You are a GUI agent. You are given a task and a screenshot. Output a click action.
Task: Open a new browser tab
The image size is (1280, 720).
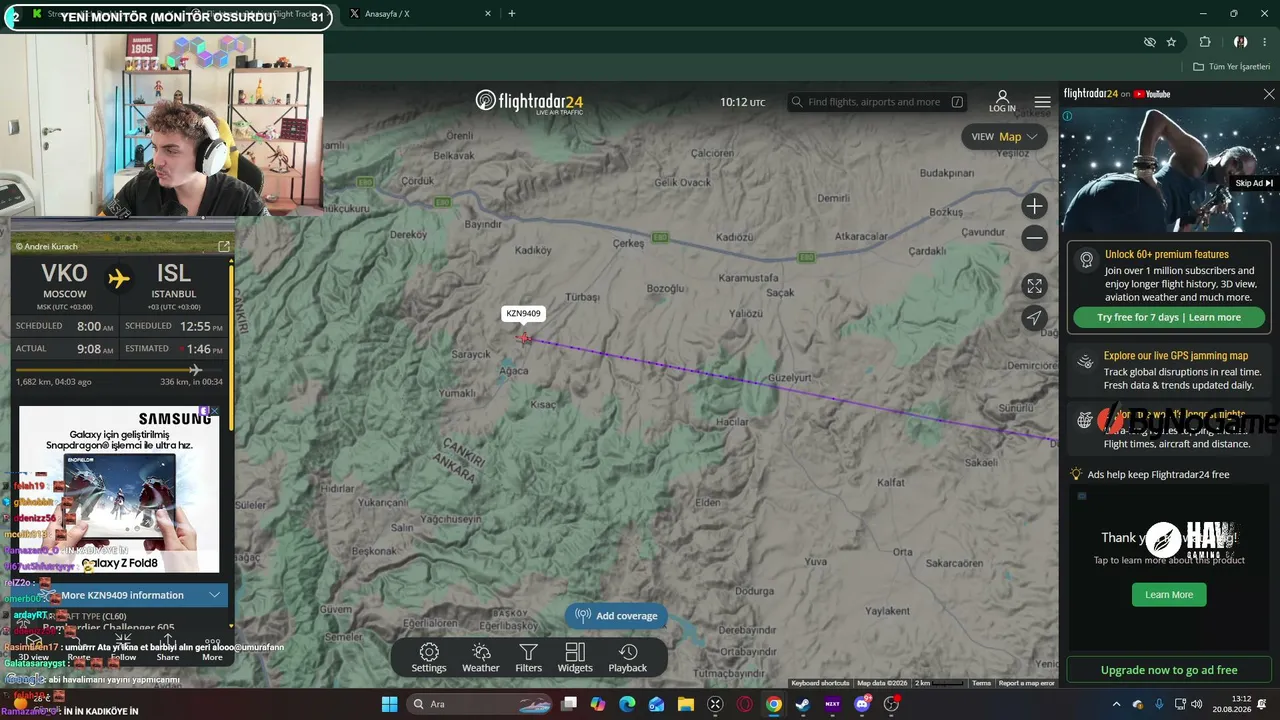click(x=512, y=14)
